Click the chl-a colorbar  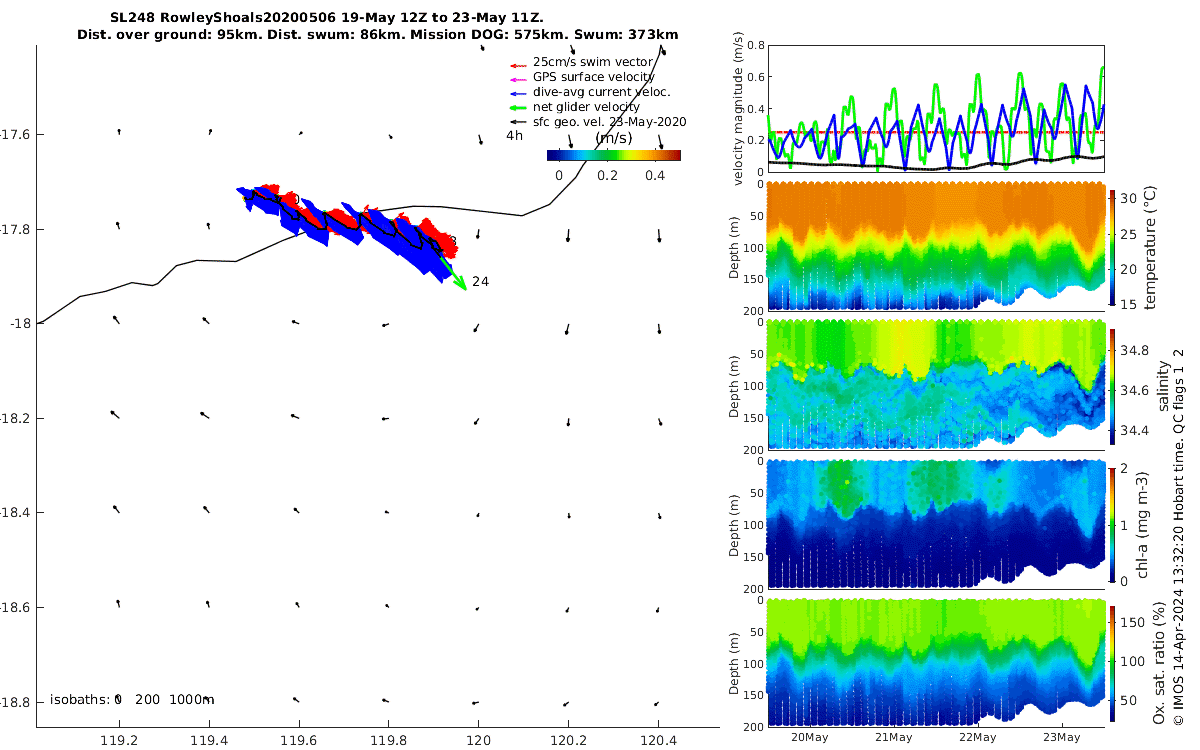tap(1112, 523)
